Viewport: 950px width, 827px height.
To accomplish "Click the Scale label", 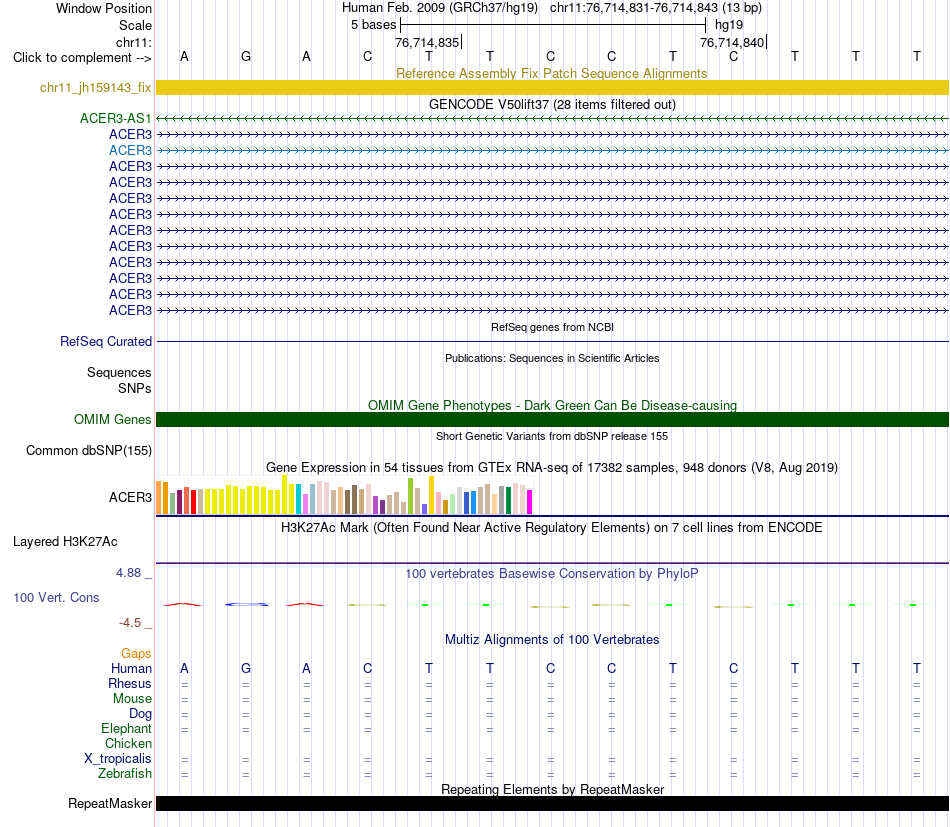I will [135, 25].
